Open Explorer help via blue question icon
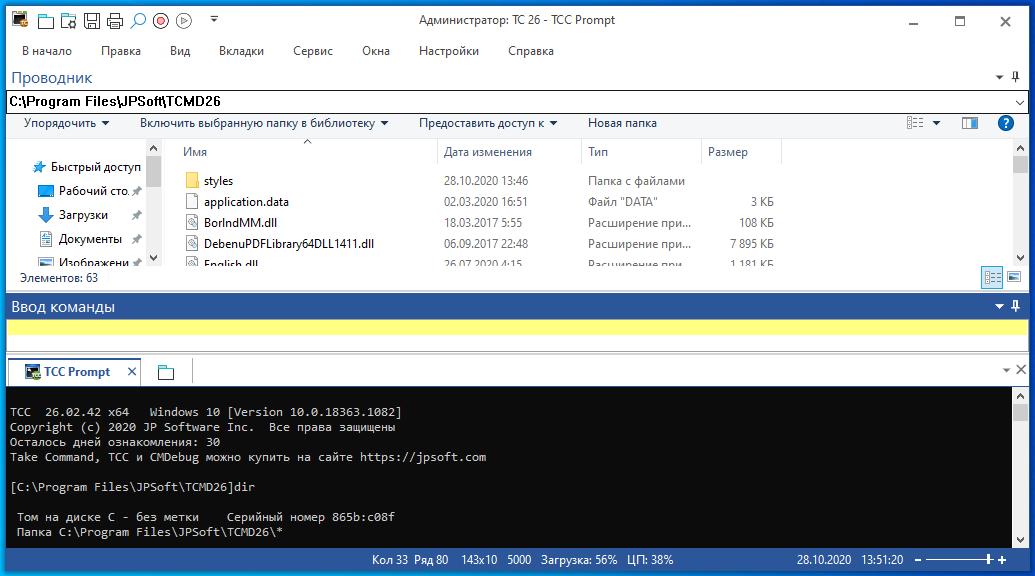 point(1006,123)
